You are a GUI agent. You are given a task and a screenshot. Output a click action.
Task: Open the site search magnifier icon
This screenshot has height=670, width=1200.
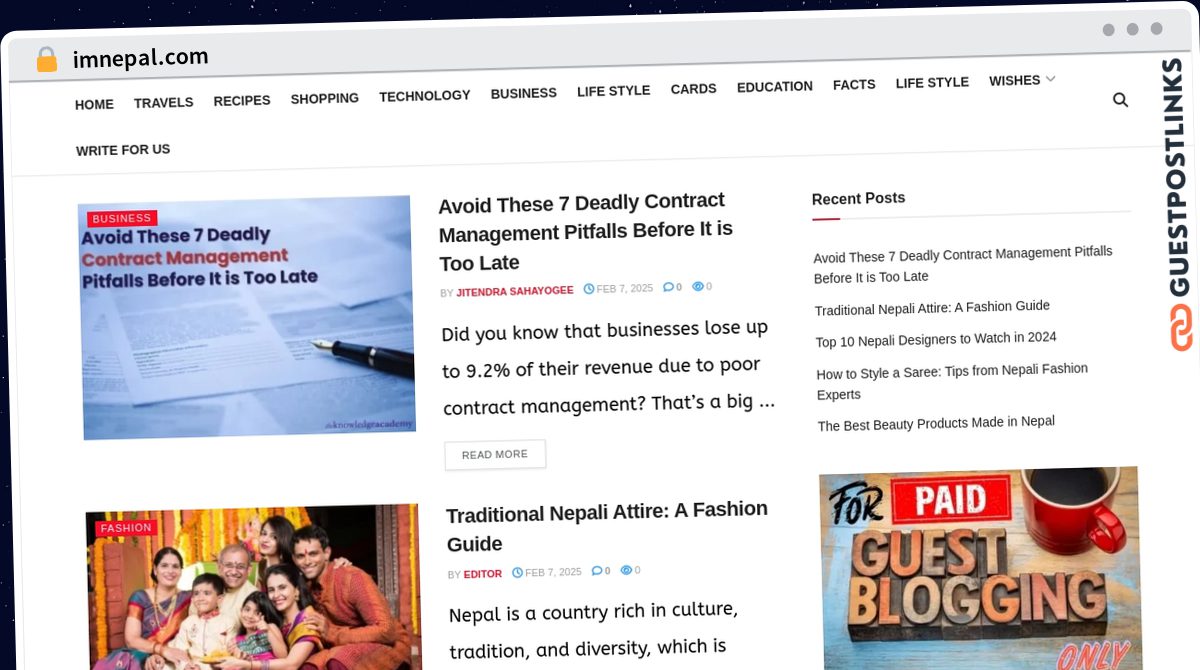[1120, 100]
